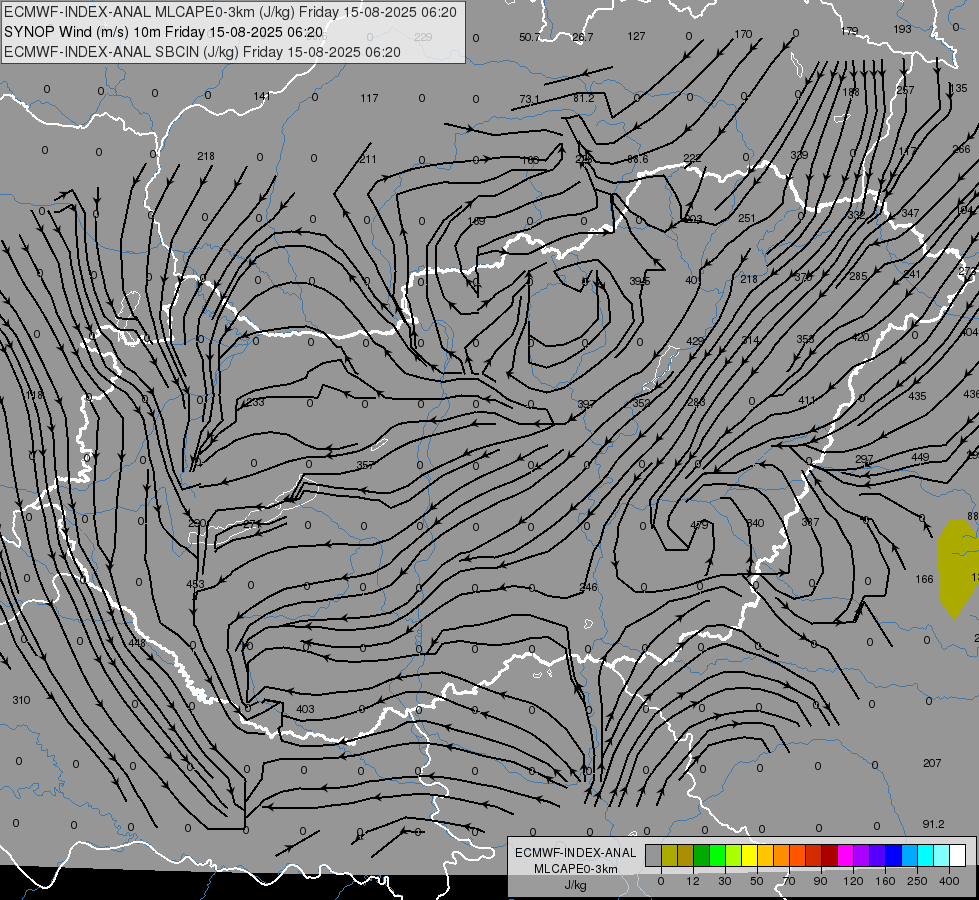This screenshot has width=979, height=900.
Task: Click the legend title ECMWF-INDEX-ANAL
Action: click(x=576, y=853)
